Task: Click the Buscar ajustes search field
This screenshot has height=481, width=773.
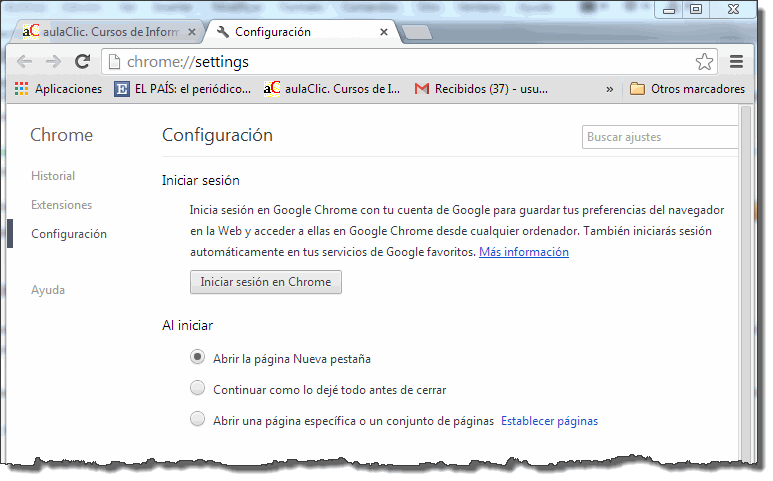Action: 660,137
